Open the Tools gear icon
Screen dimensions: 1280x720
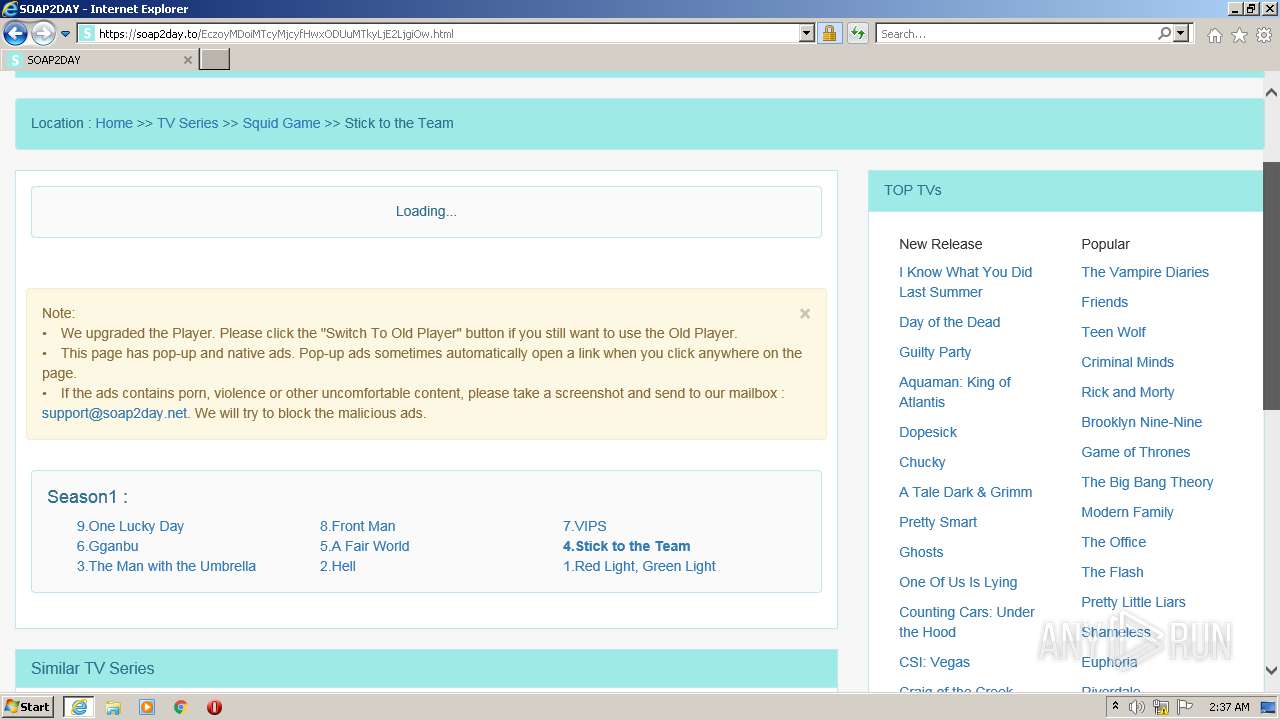1264,35
